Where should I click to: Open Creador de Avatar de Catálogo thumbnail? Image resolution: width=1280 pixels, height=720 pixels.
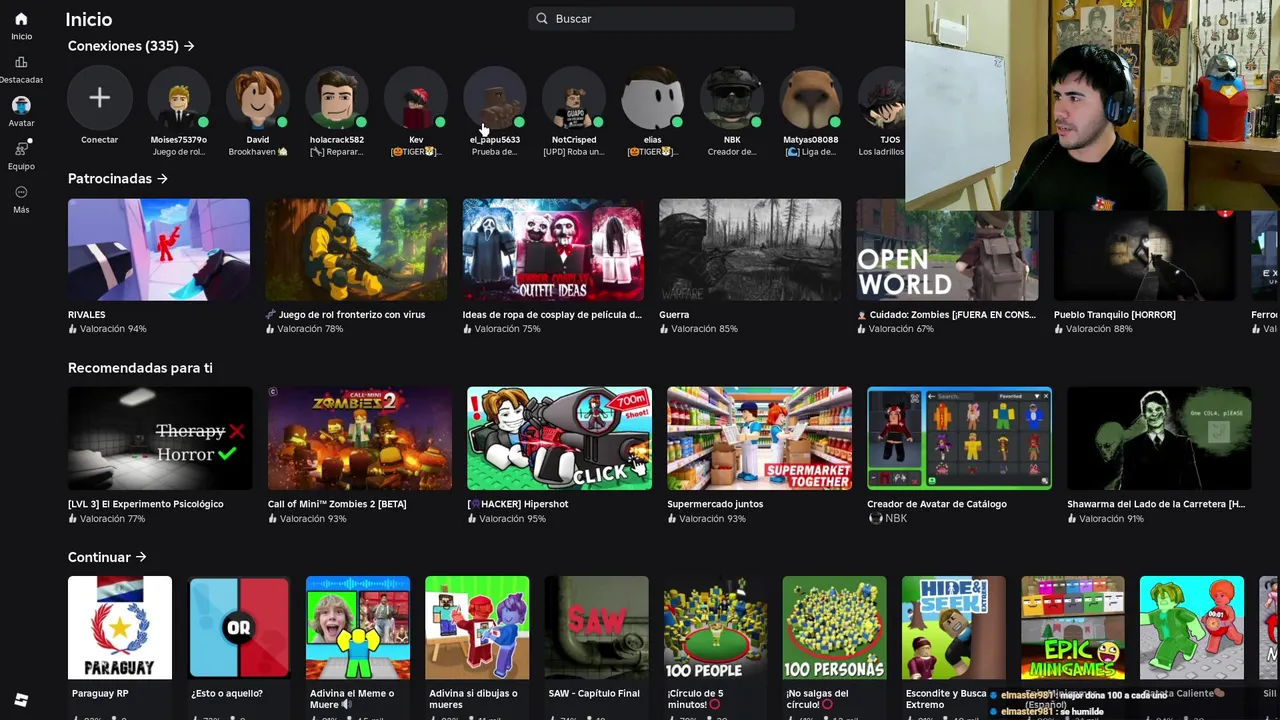[959, 438]
